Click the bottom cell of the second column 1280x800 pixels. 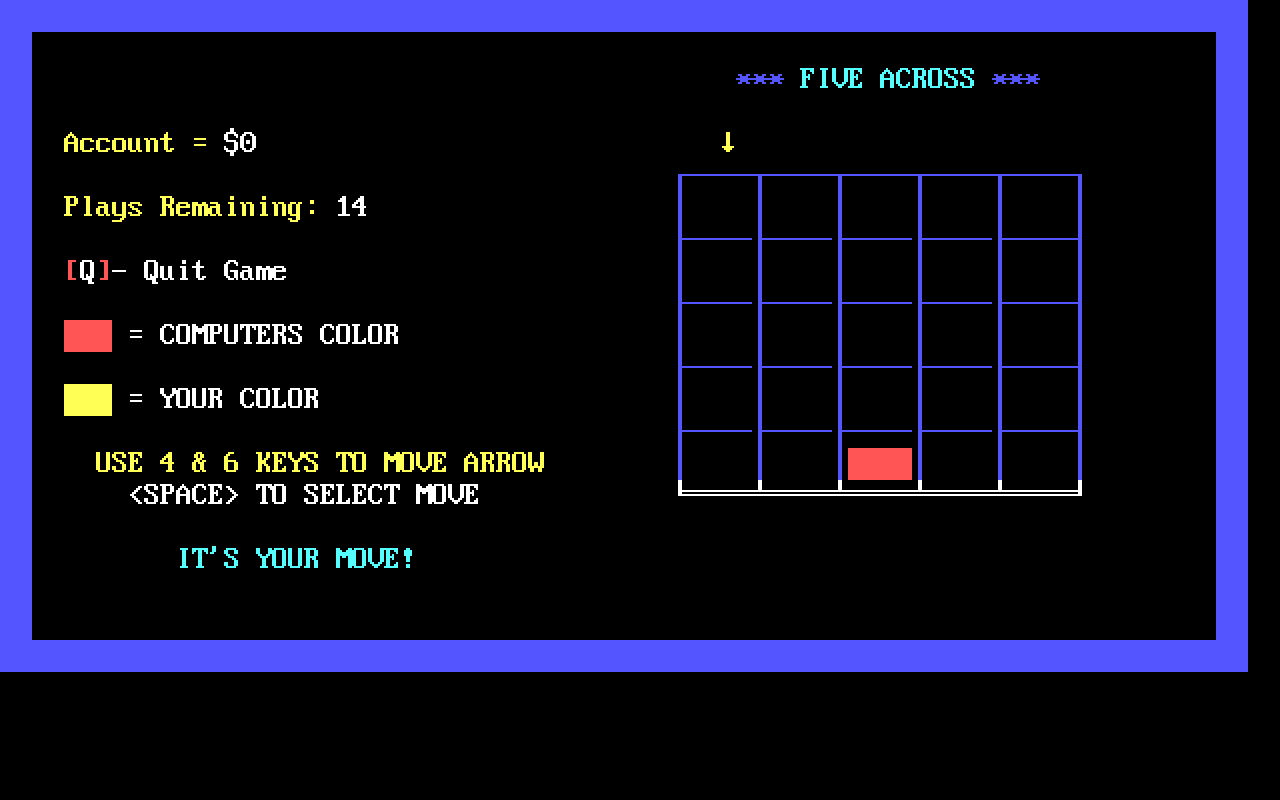click(x=799, y=462)
